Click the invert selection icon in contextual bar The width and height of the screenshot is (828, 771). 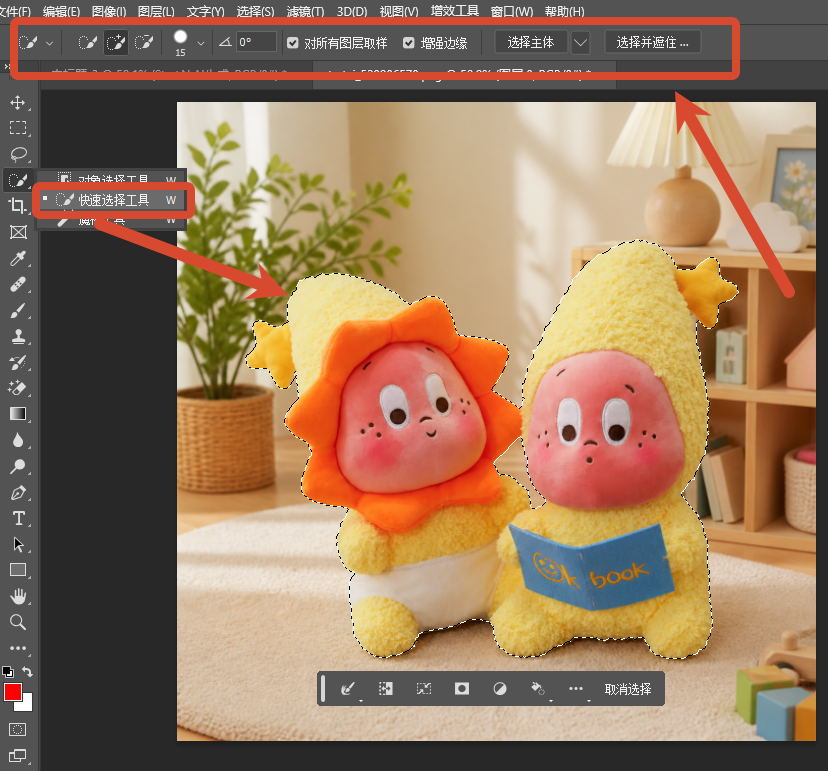385,689
